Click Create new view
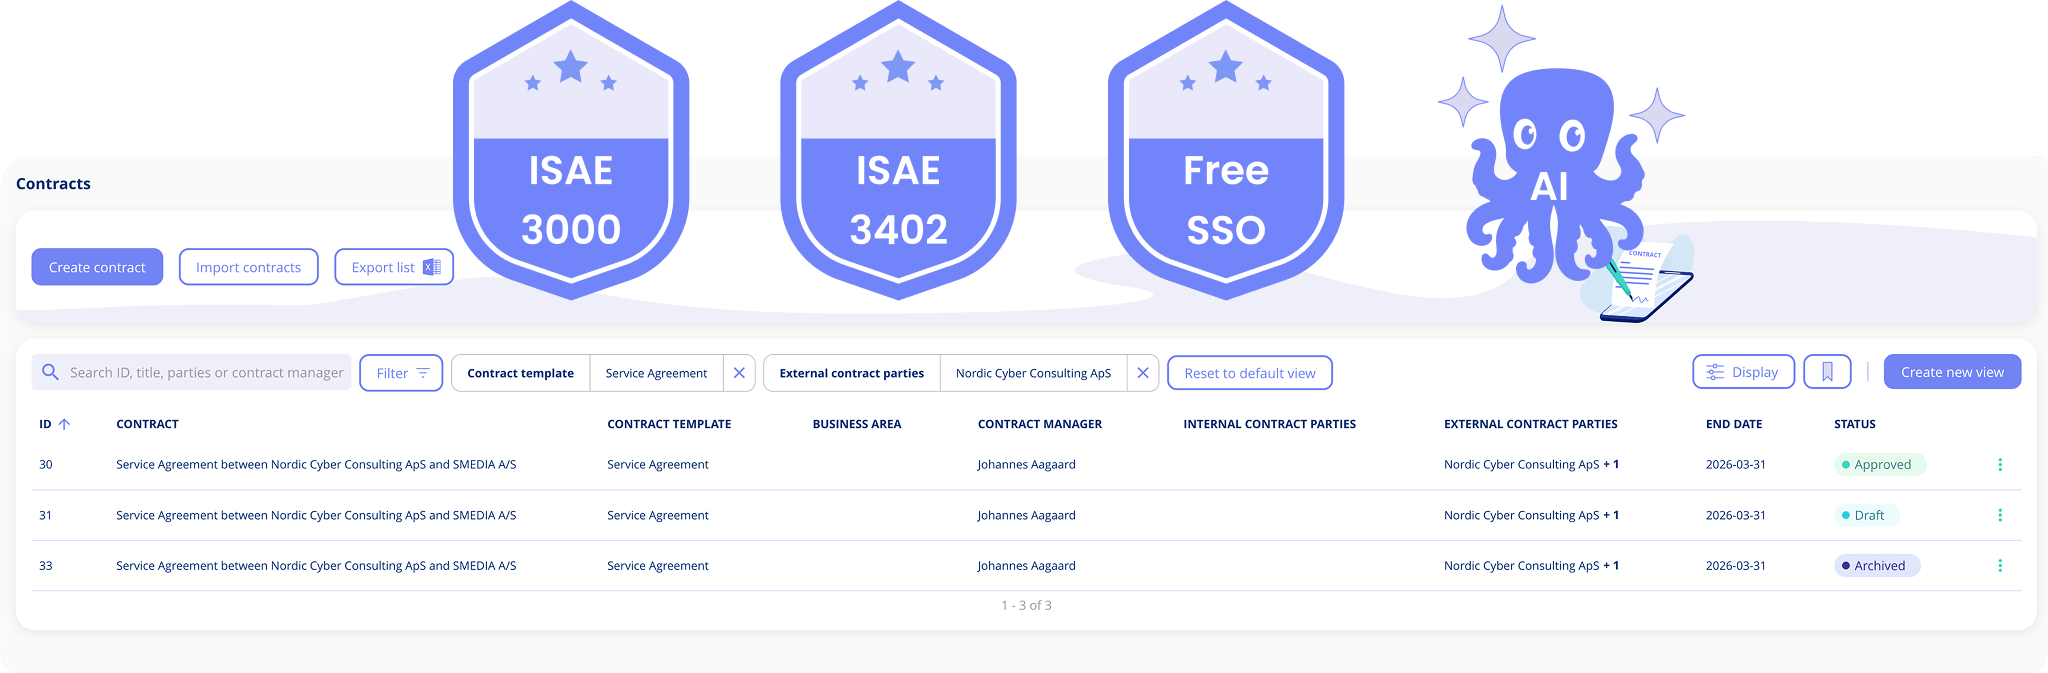 pos(1952,372)
